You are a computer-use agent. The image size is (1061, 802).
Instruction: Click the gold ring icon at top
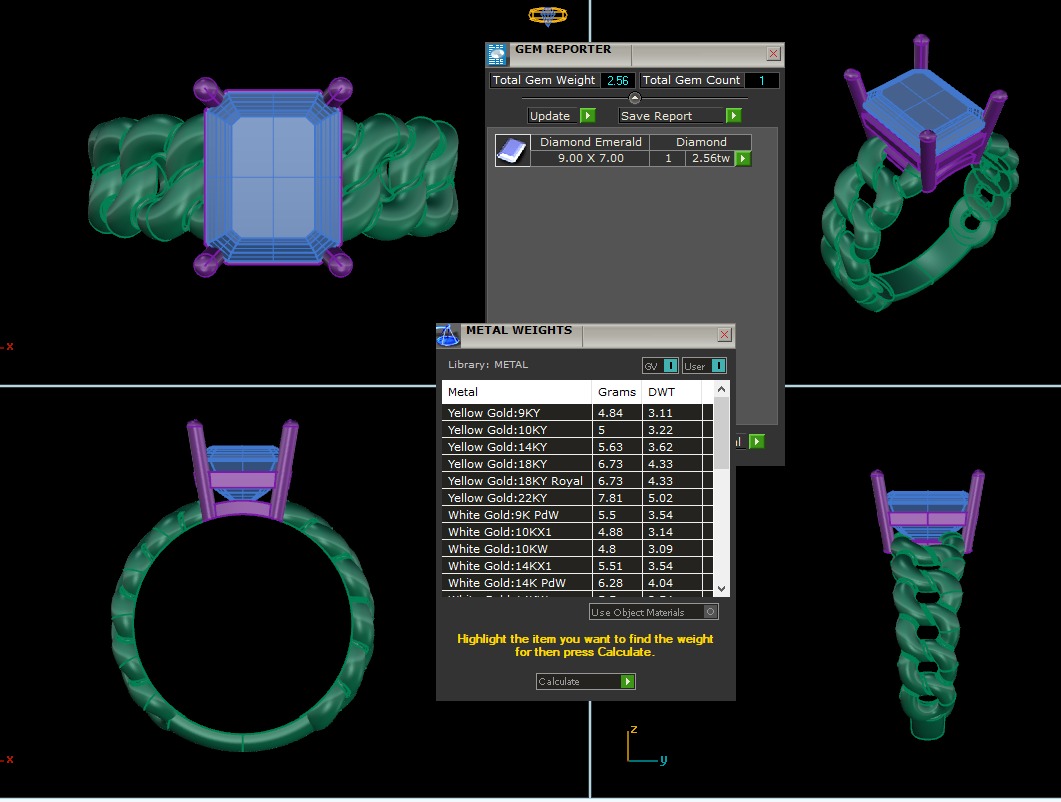547,15
